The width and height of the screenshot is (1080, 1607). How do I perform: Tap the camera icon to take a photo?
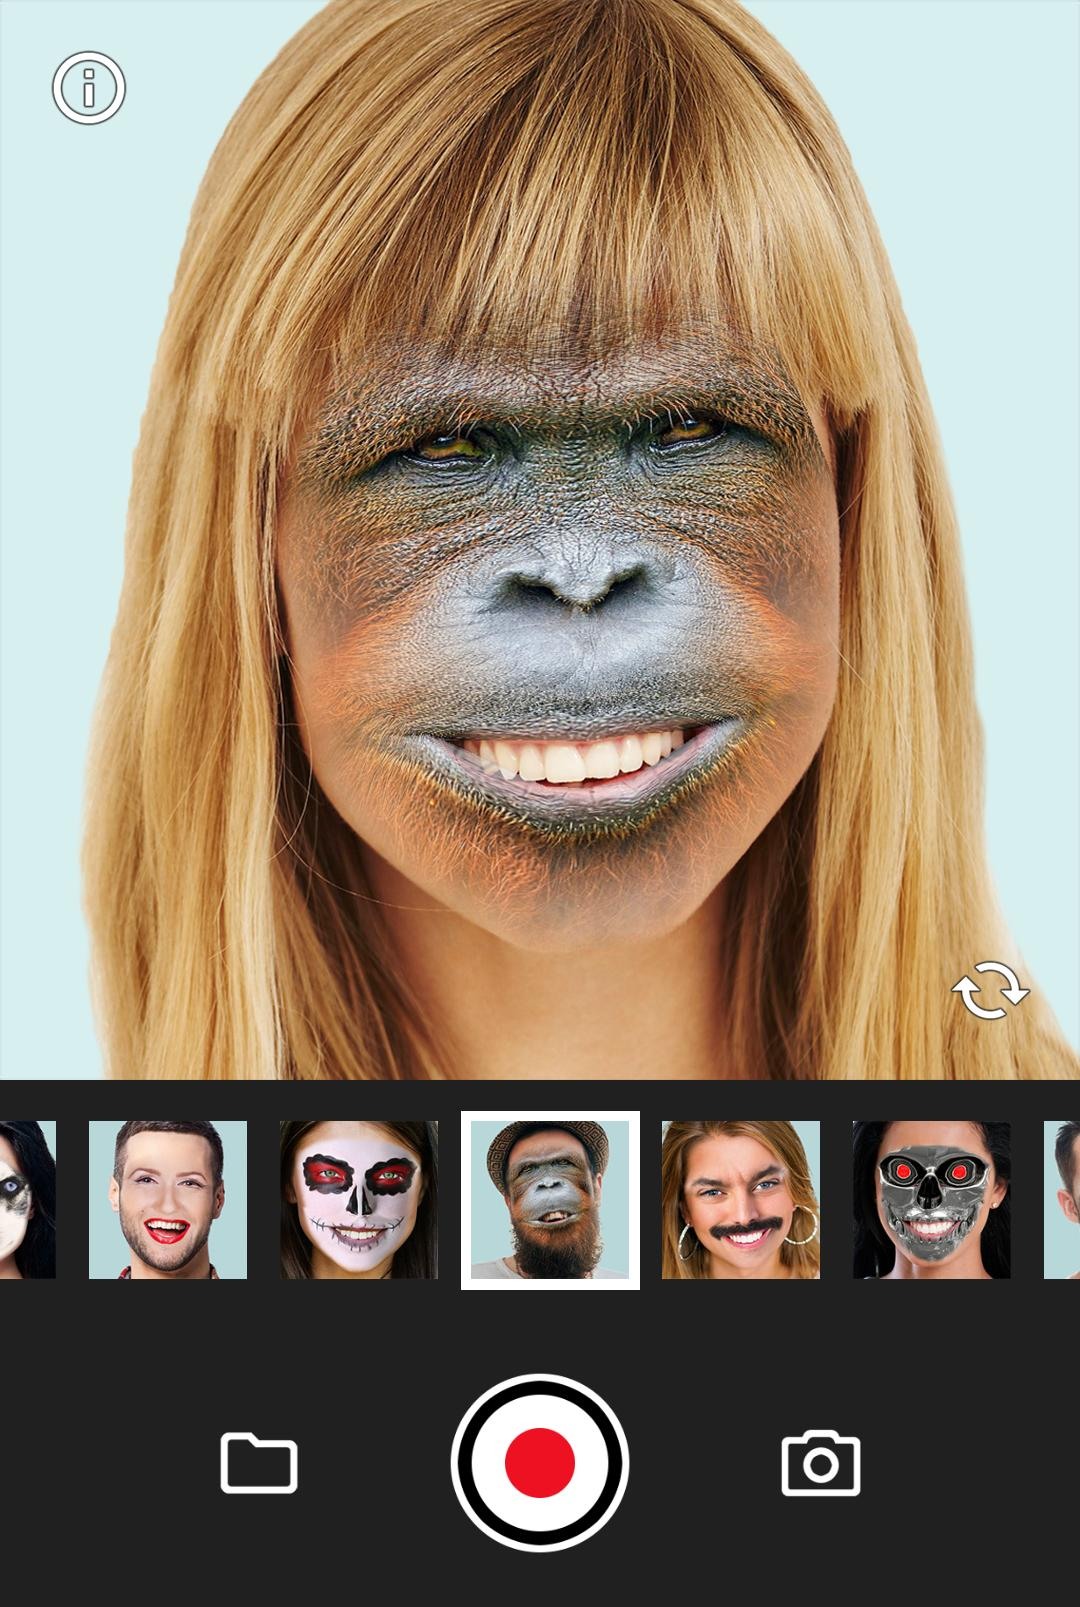(820, 1463)
